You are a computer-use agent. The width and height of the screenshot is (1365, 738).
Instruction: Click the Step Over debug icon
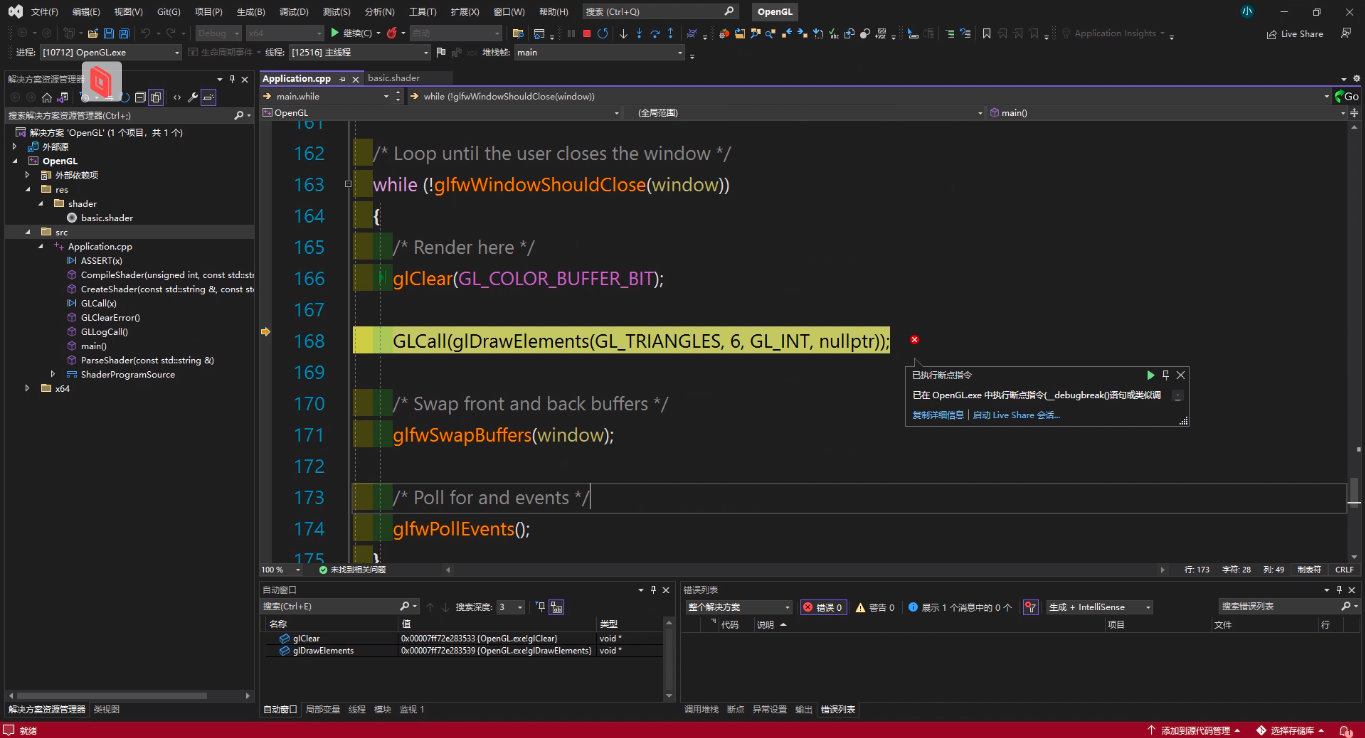point(656,33)
